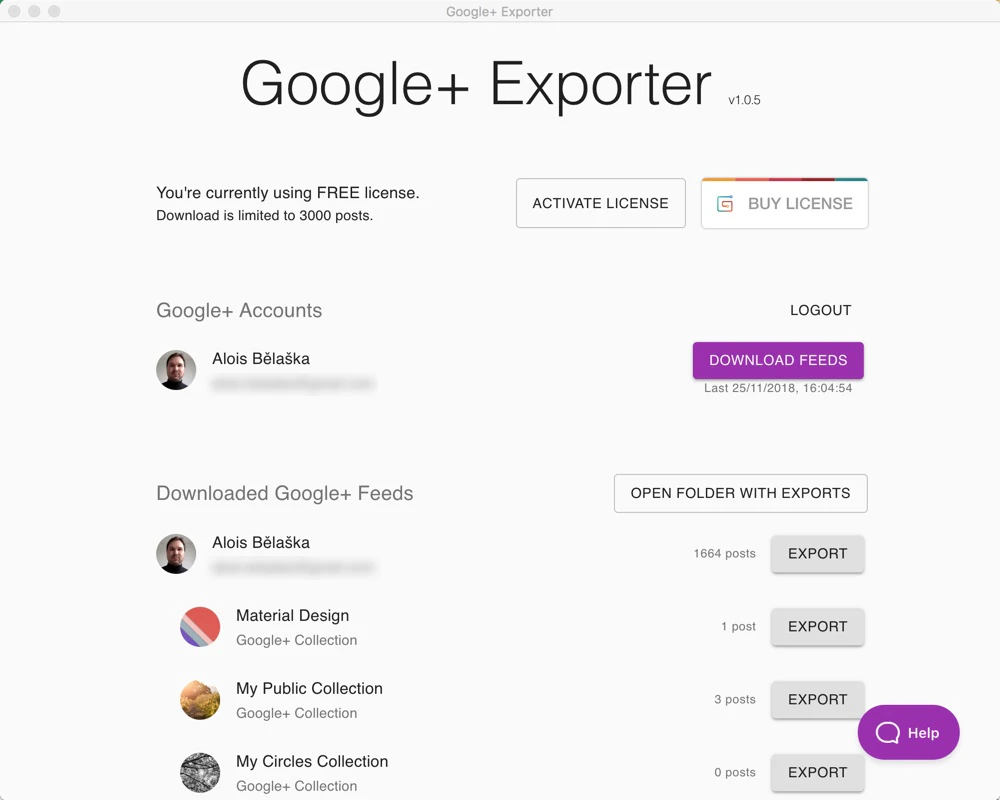Export the Material Design collection
This screenshot has width=1000, height=800.
click(817, 626)
